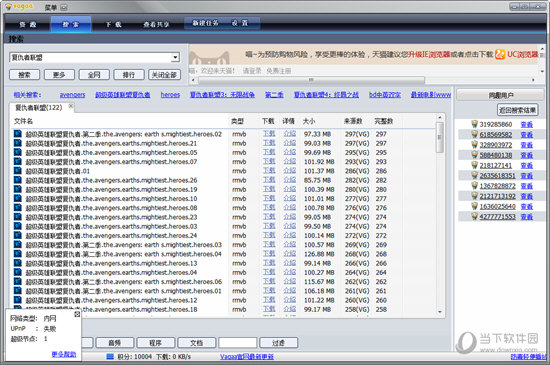Click the 更多帮助 link in popup
The width and height of the screenshot is (550, 365).
click(63, 354)
